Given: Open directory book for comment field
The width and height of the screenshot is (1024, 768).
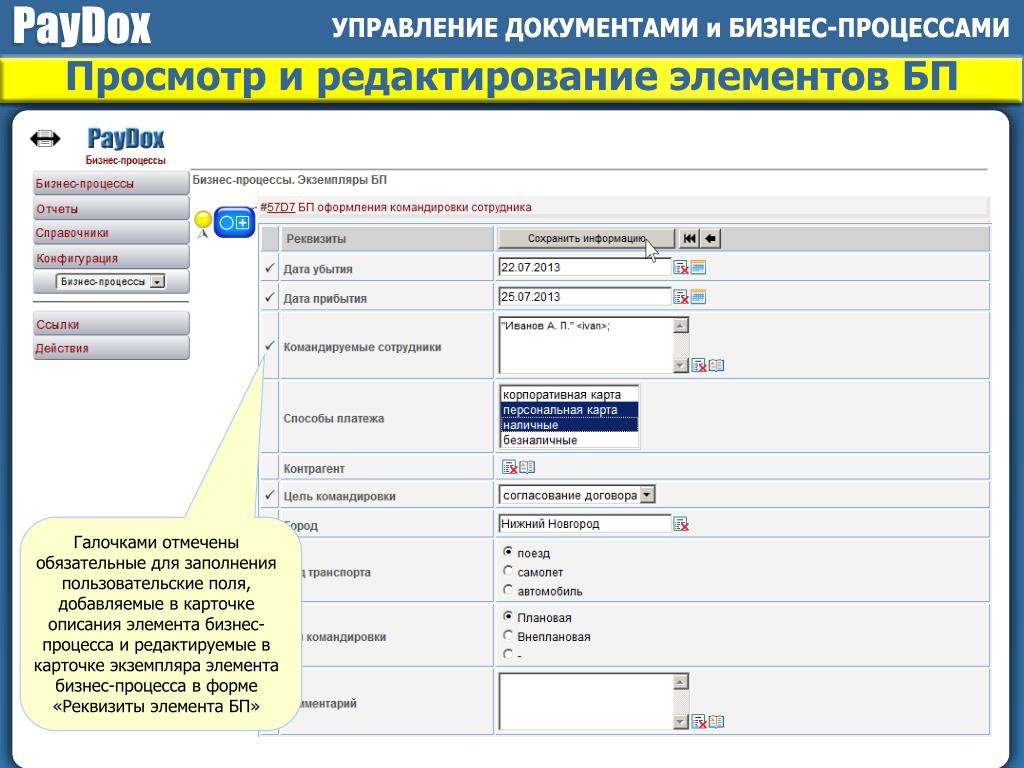Looking at the screenshot, I should [716, 722].
